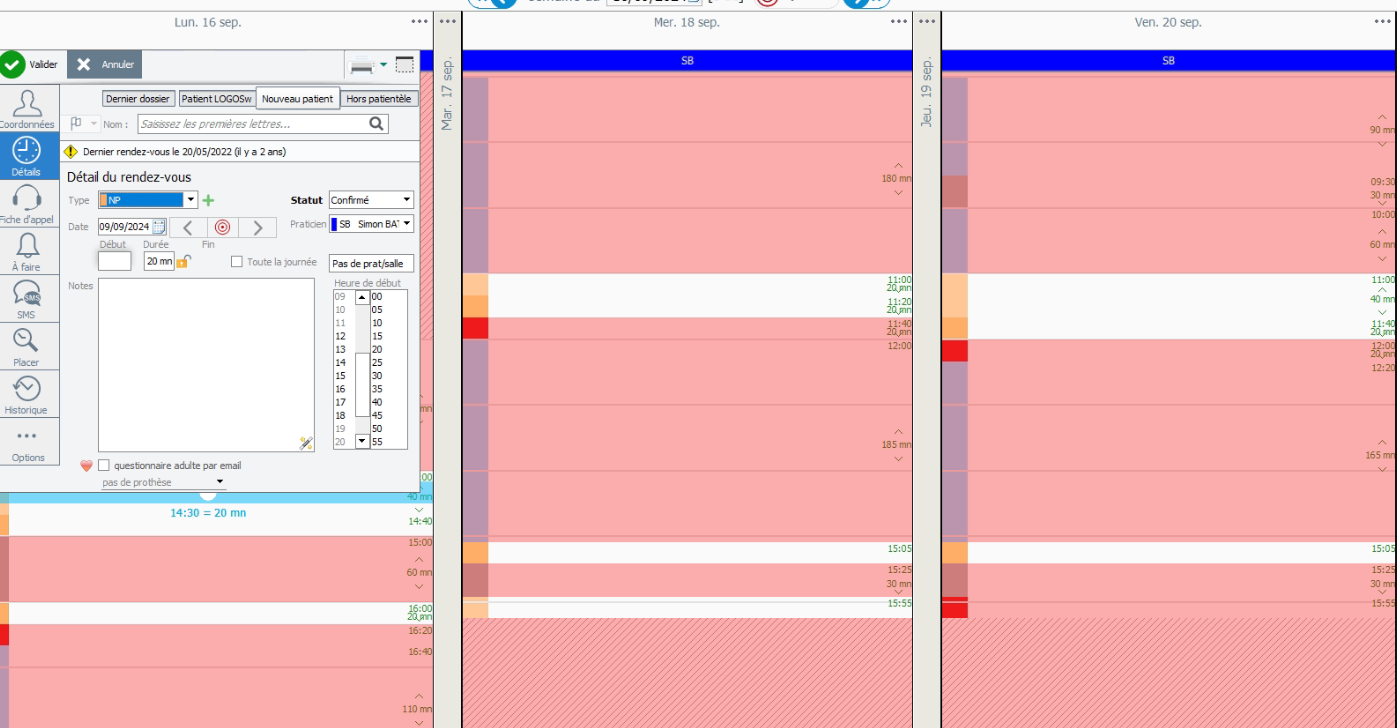
Task: Click the heart icon beside the questionnaire checkbox
Action: click(x=87, y=465)
